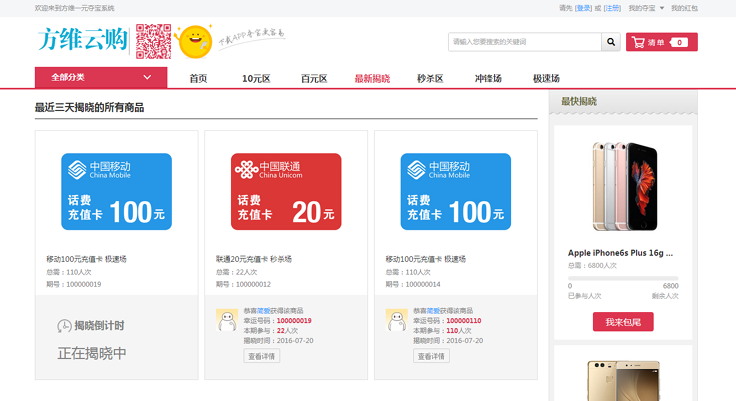The image size is (736, 401).
Task: Click the 方维云购 site logo
Action: 83,39
